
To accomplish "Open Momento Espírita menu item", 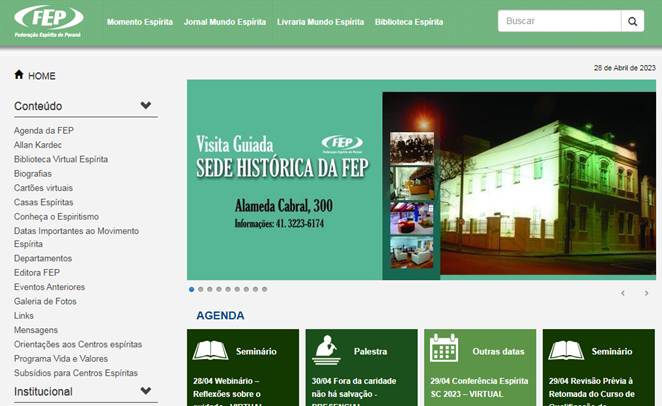I will pos(140,22).
